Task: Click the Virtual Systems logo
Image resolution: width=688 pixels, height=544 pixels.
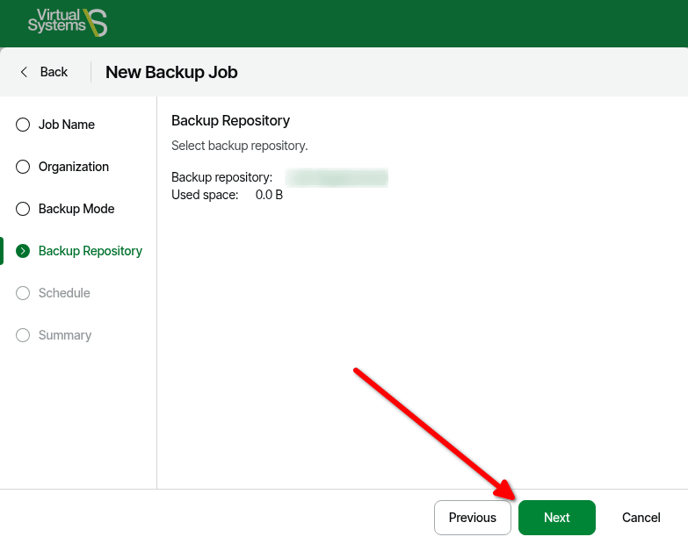Action: point(67,22)
